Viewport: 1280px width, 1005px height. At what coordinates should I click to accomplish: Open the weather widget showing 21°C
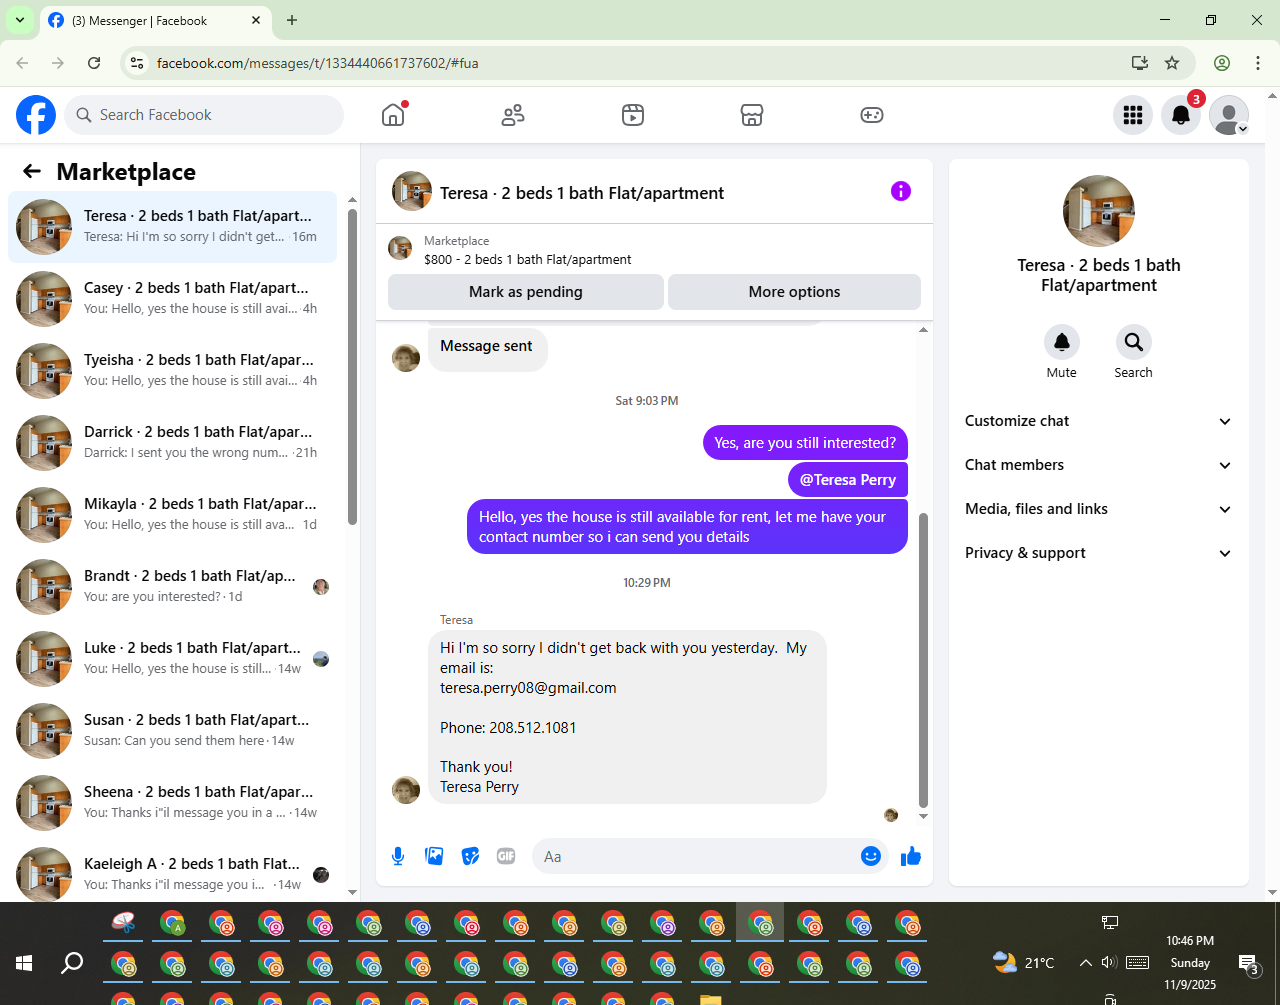click(x=1023, y=963)
